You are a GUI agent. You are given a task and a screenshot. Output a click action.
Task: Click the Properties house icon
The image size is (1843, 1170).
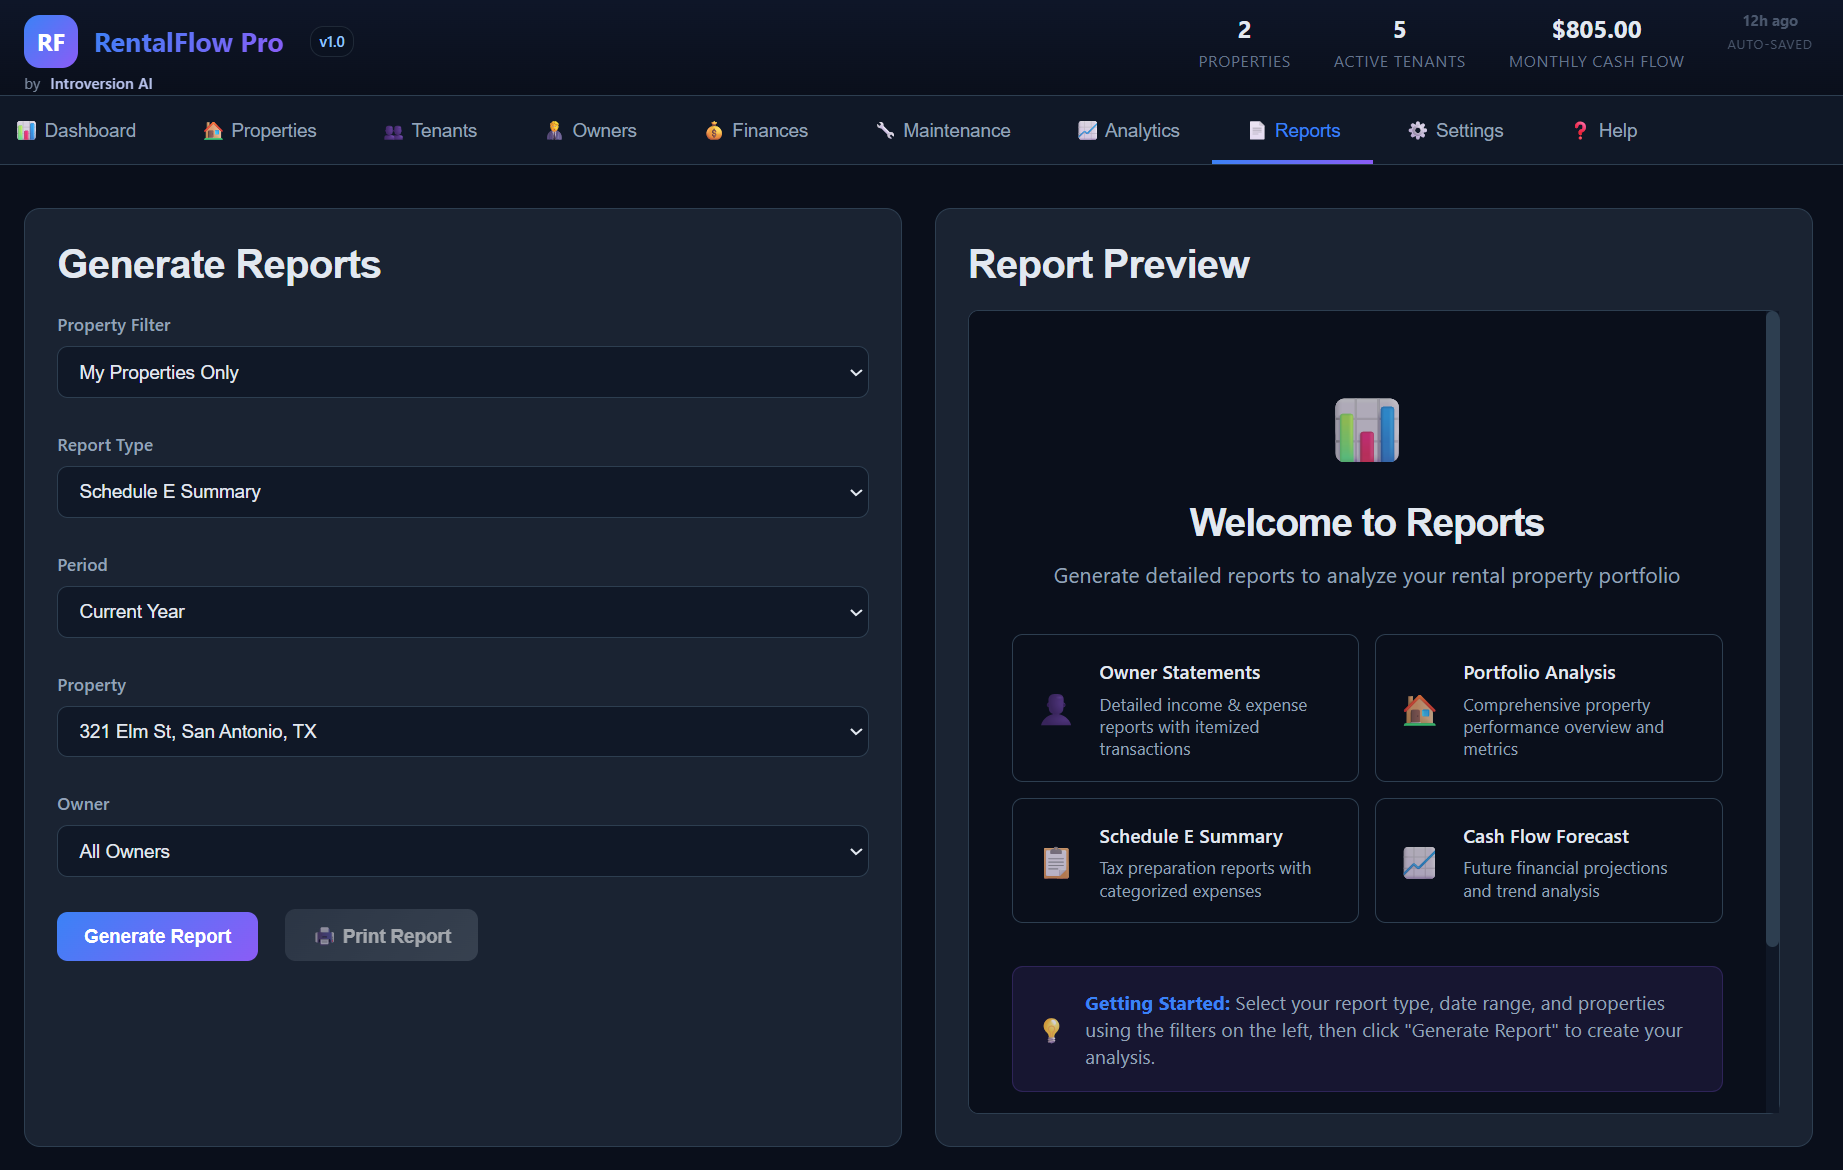tap(211, 130)
